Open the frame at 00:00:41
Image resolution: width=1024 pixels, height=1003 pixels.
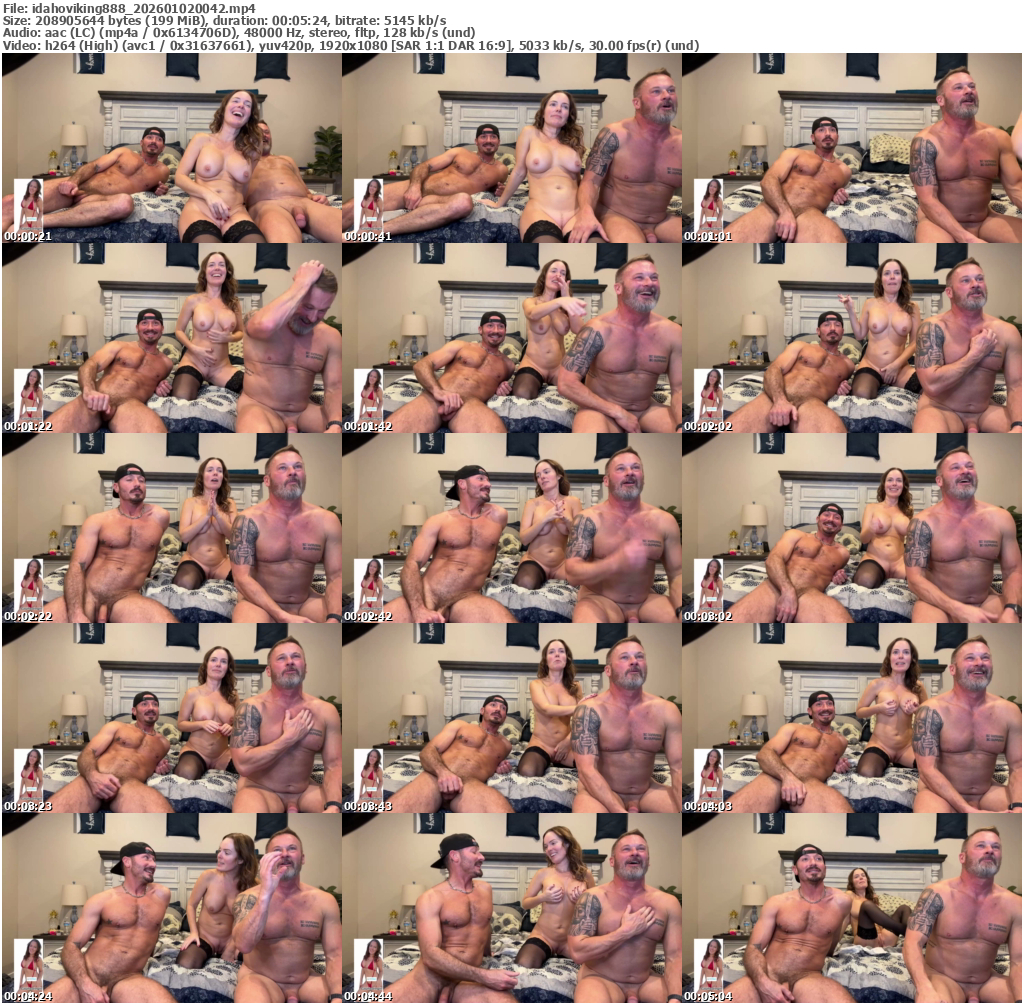(512, 148)
